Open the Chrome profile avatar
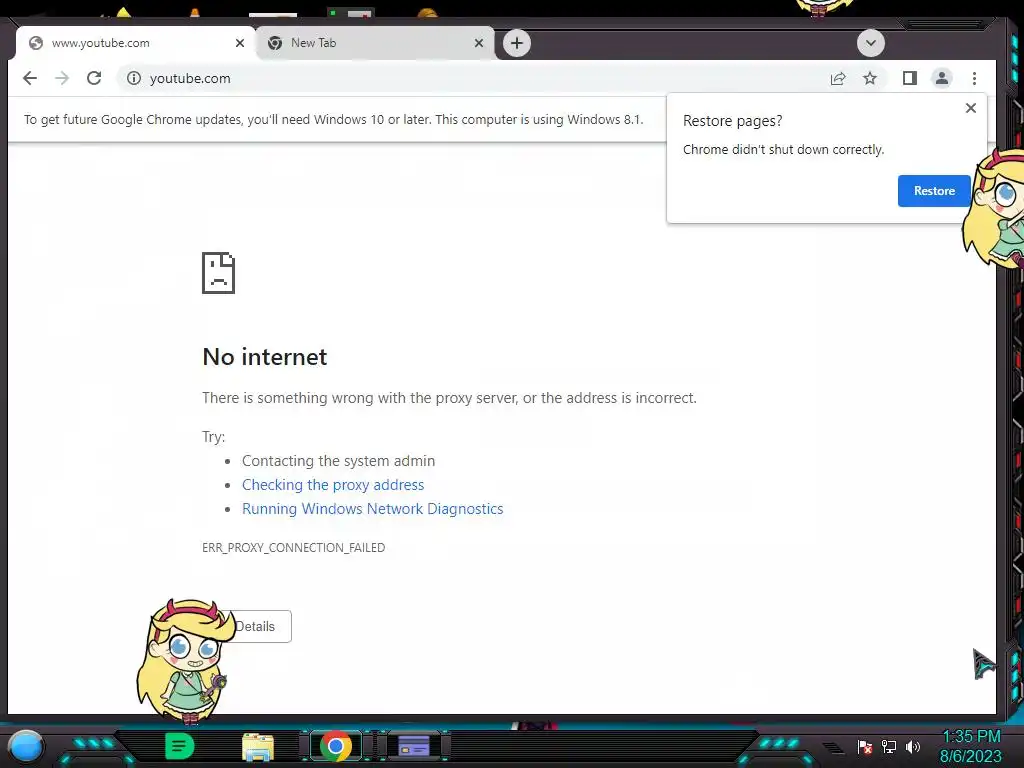The height and width of the screenshot is (768, 1024). [942, 78]
